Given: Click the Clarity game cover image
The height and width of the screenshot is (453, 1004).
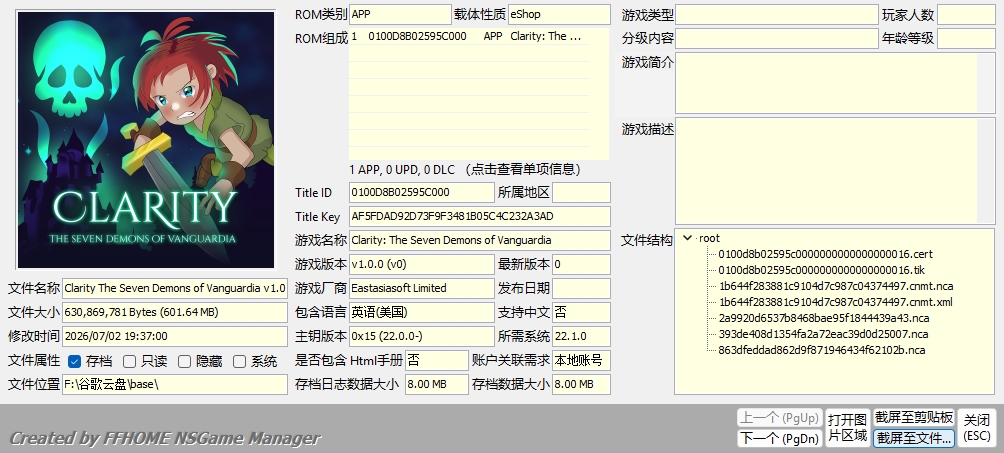Looking at the screenshot, I should pyautogui.click(x=146, y=140).
